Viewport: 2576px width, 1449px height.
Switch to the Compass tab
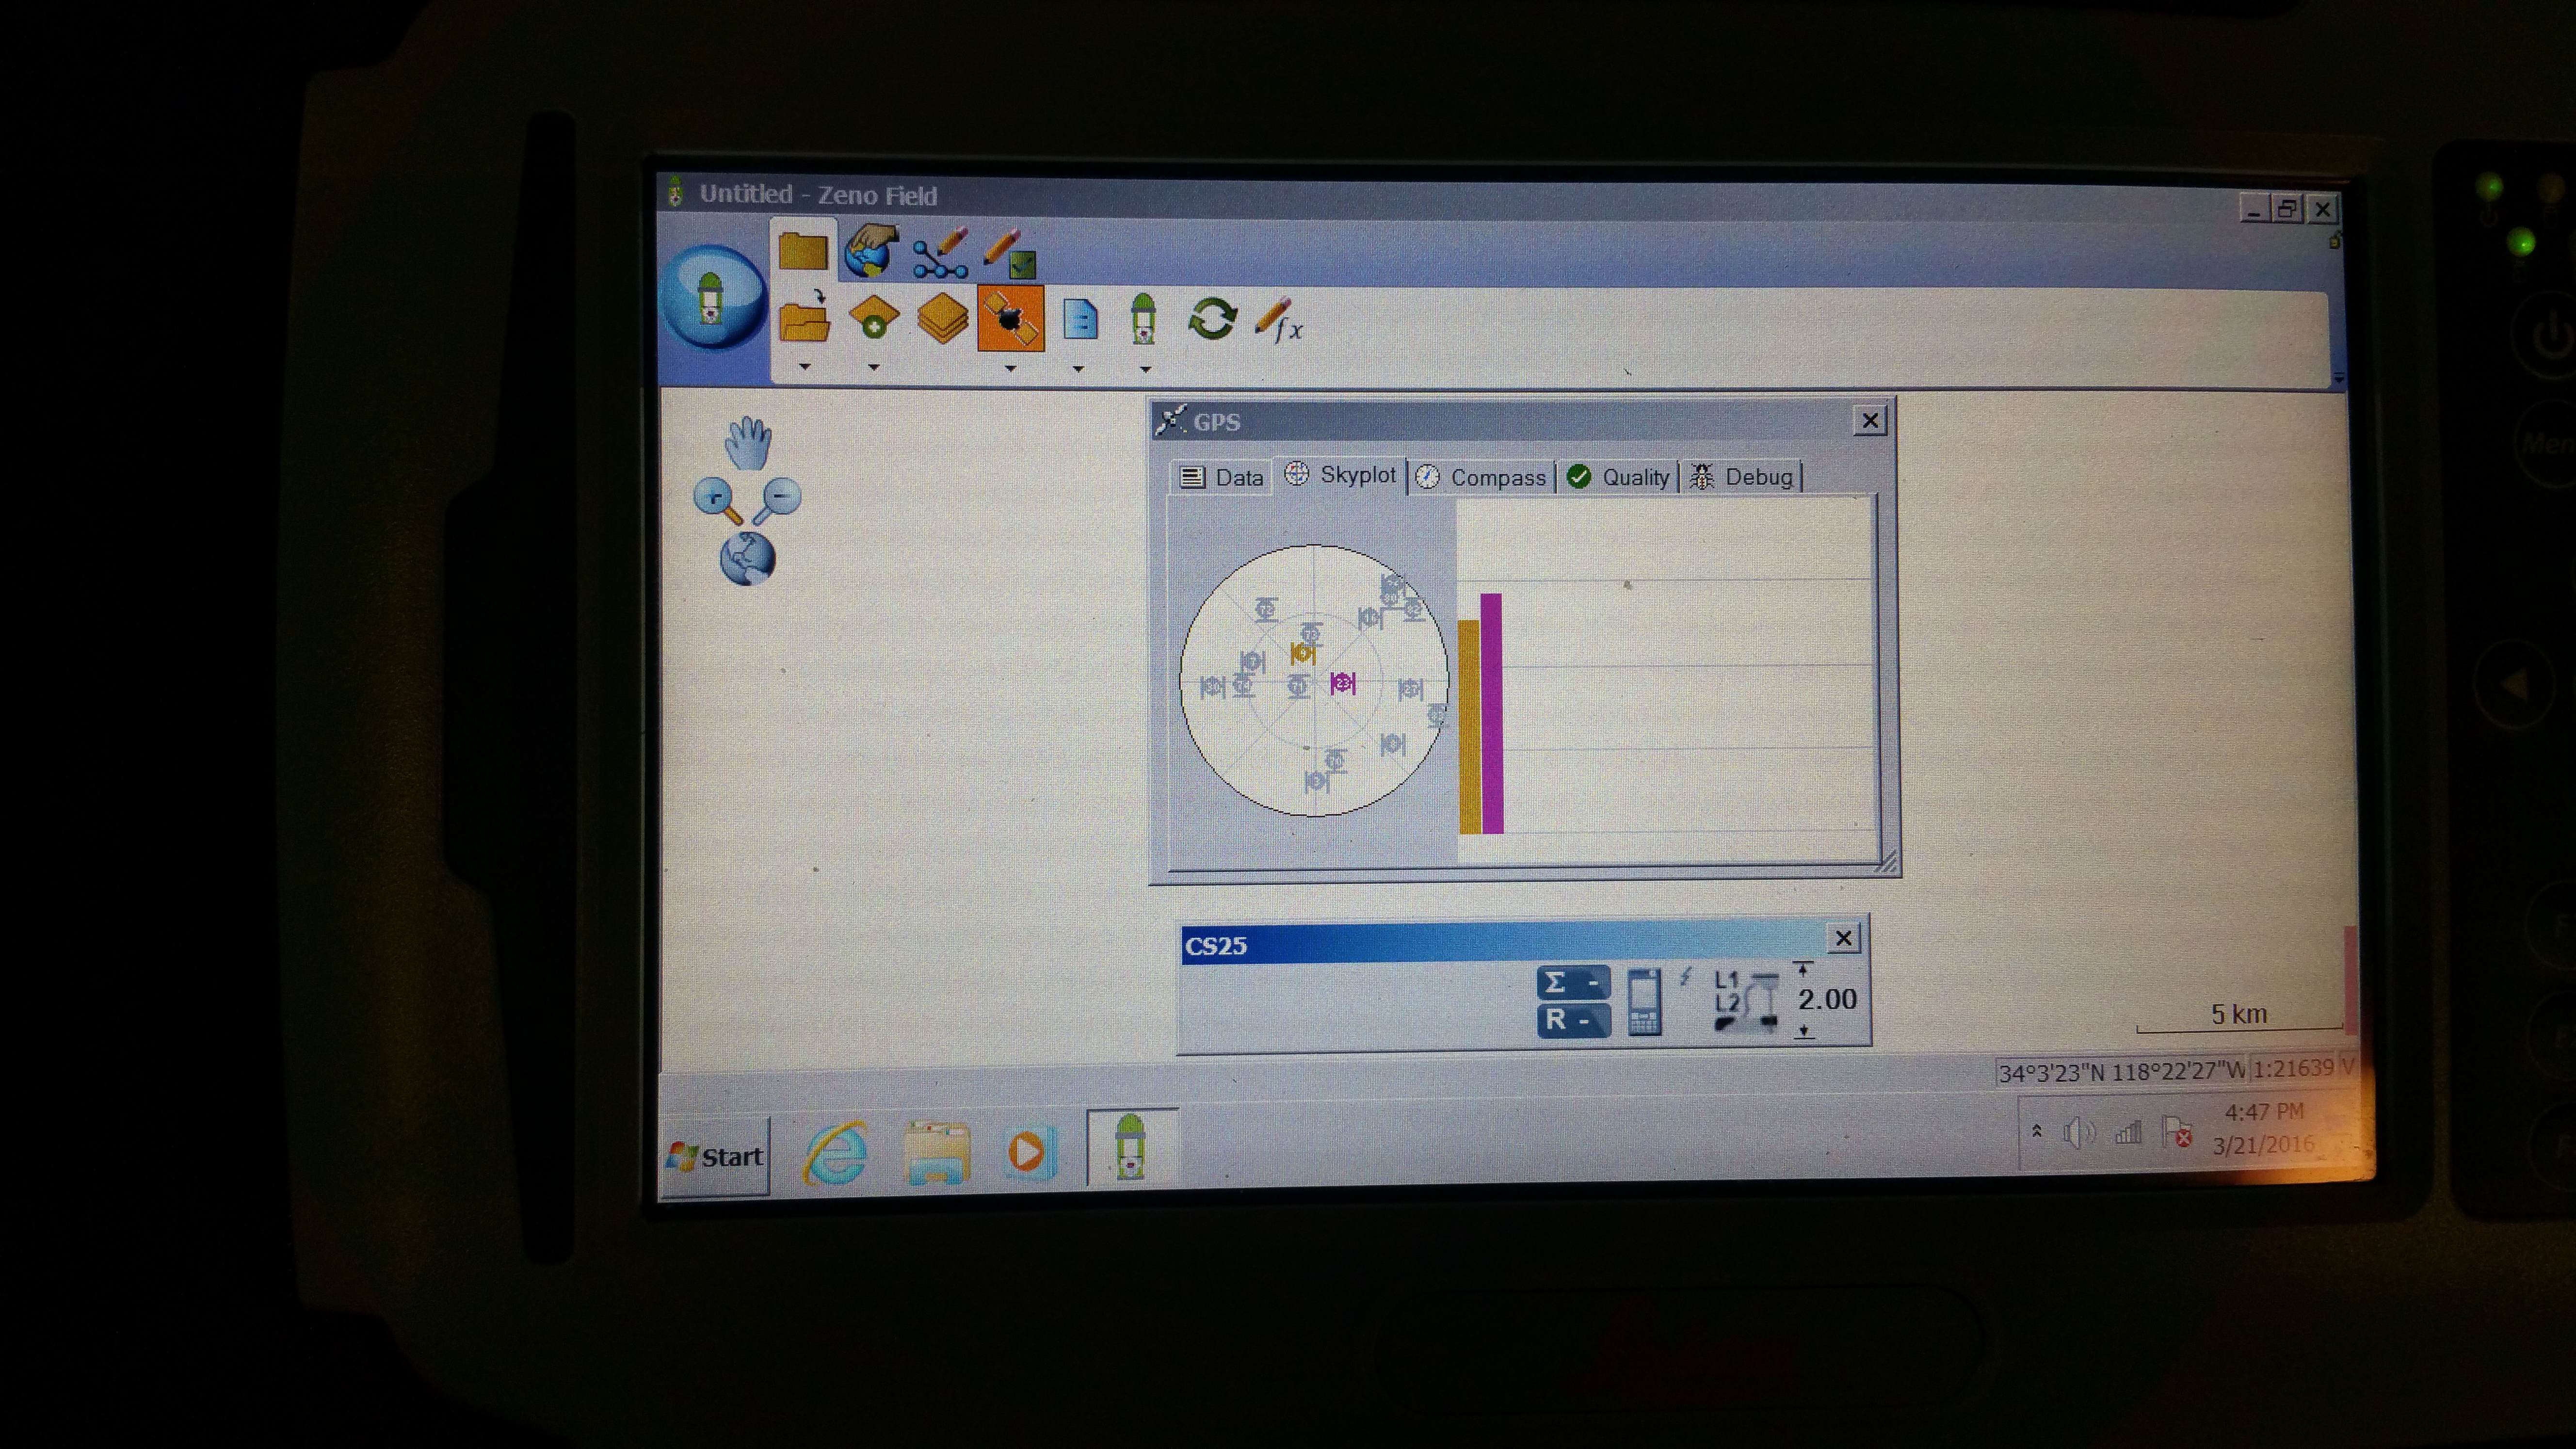1483,477
